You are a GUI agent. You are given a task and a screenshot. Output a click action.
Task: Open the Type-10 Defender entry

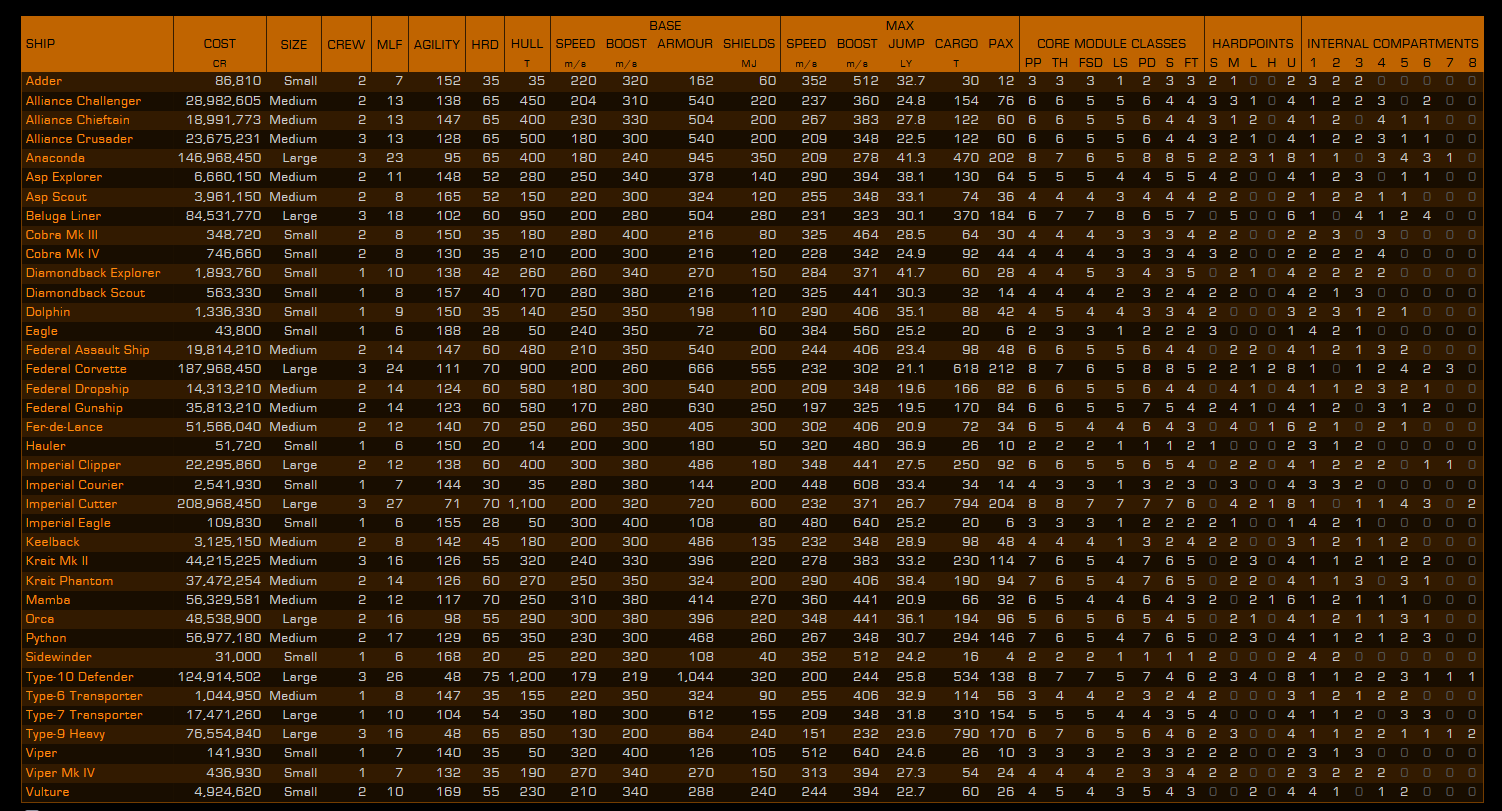point(79,677)
